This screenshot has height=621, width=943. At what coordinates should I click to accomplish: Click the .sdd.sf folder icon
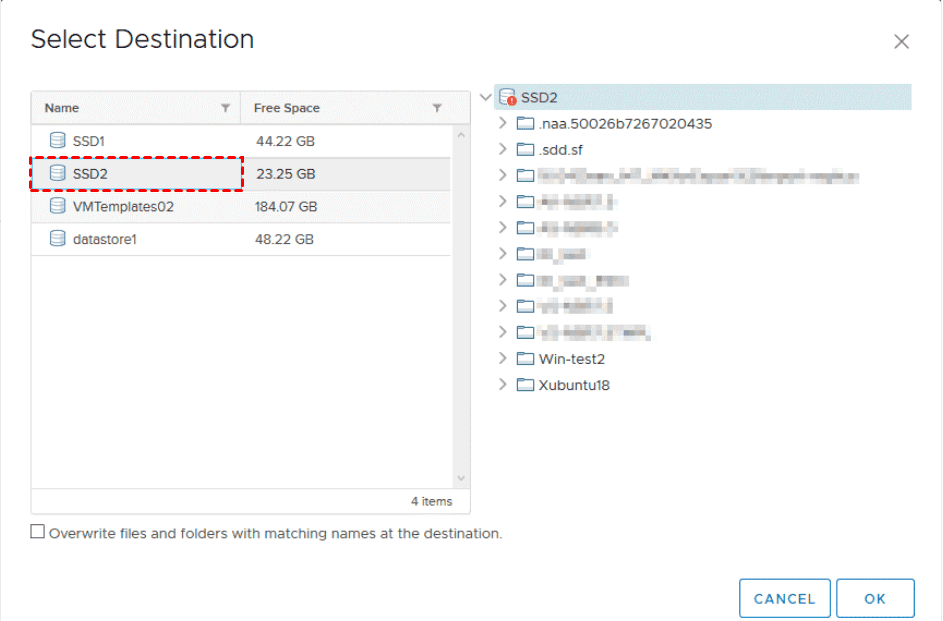(x=525, y=149)
